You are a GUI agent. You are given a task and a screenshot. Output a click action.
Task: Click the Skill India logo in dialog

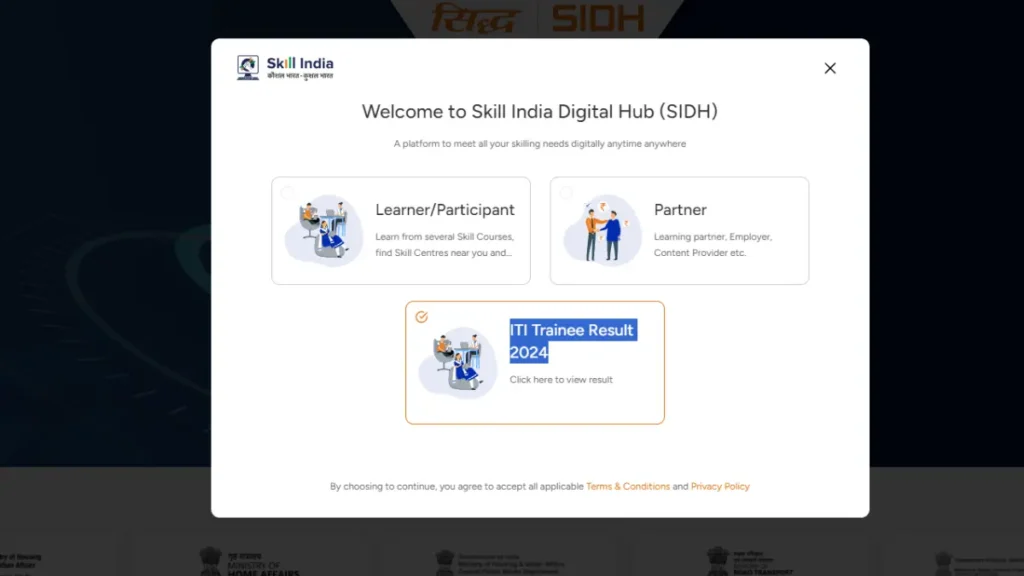coord(285,67)
